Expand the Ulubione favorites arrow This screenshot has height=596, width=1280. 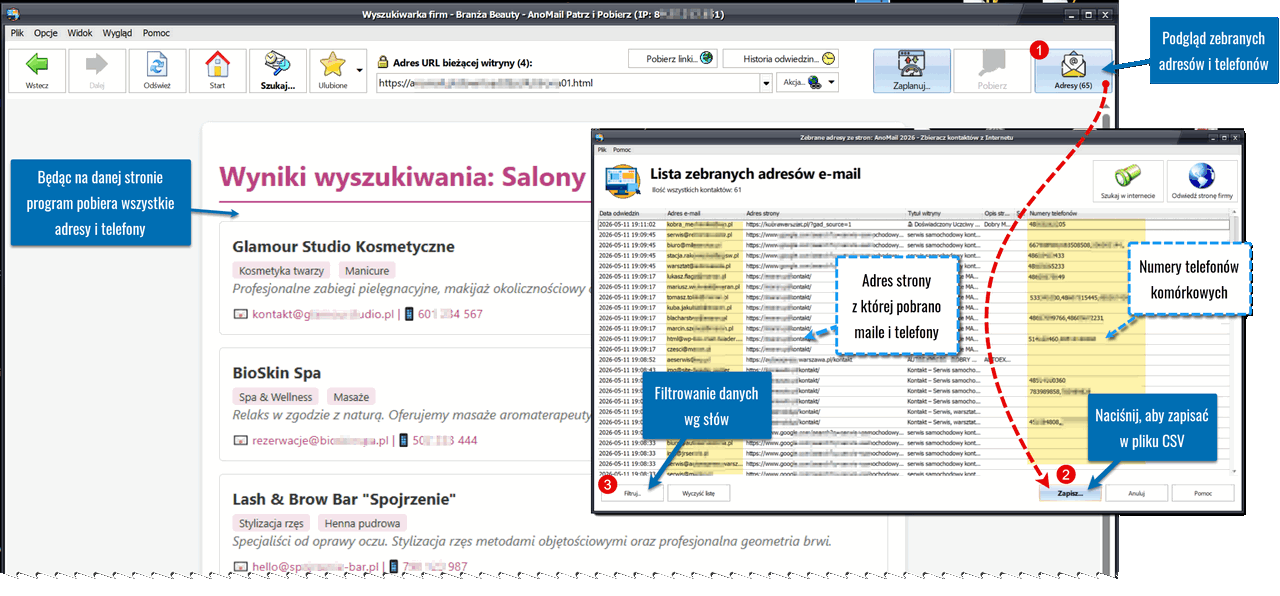click(x=359, y=71)
